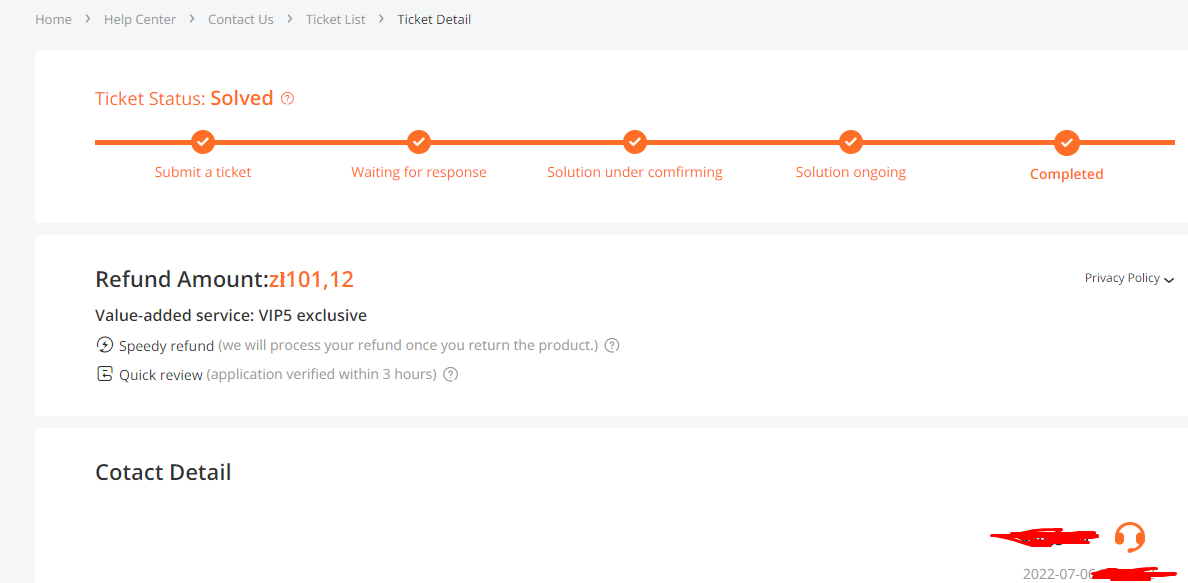Click the Solution under comfirming checkmark circle
This screenshot has width=1188, height=583.
[x=635, y=142]
